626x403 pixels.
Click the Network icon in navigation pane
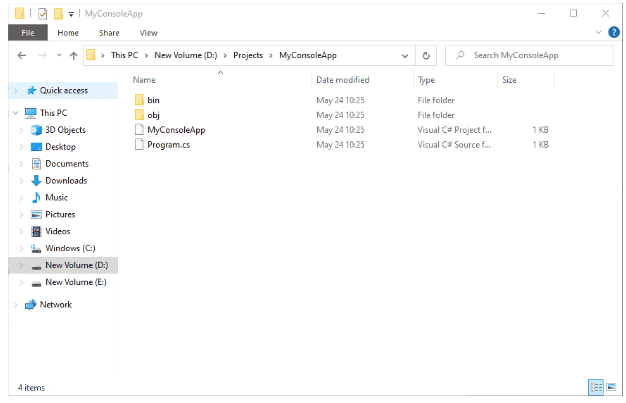click(x=31, y=305)
